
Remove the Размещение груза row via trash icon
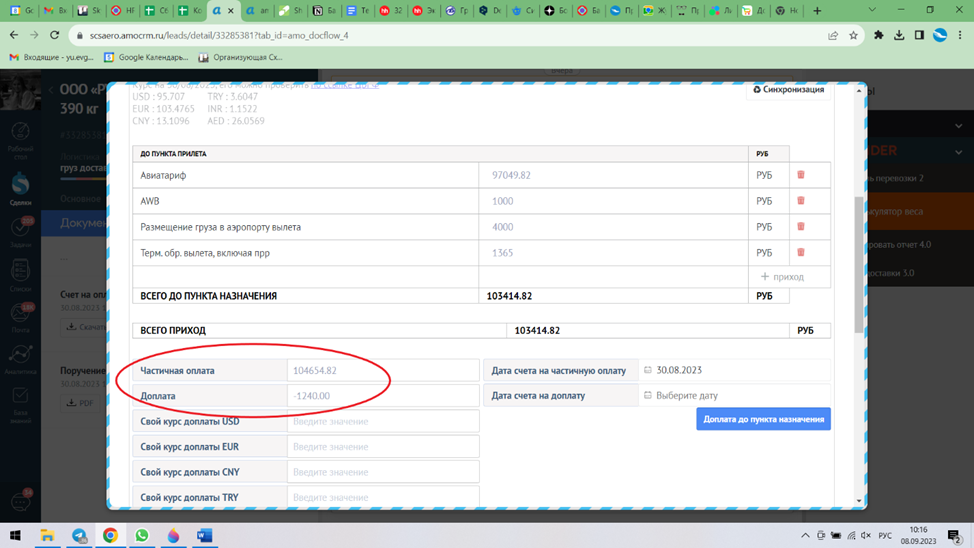click(x=800, y=227)
